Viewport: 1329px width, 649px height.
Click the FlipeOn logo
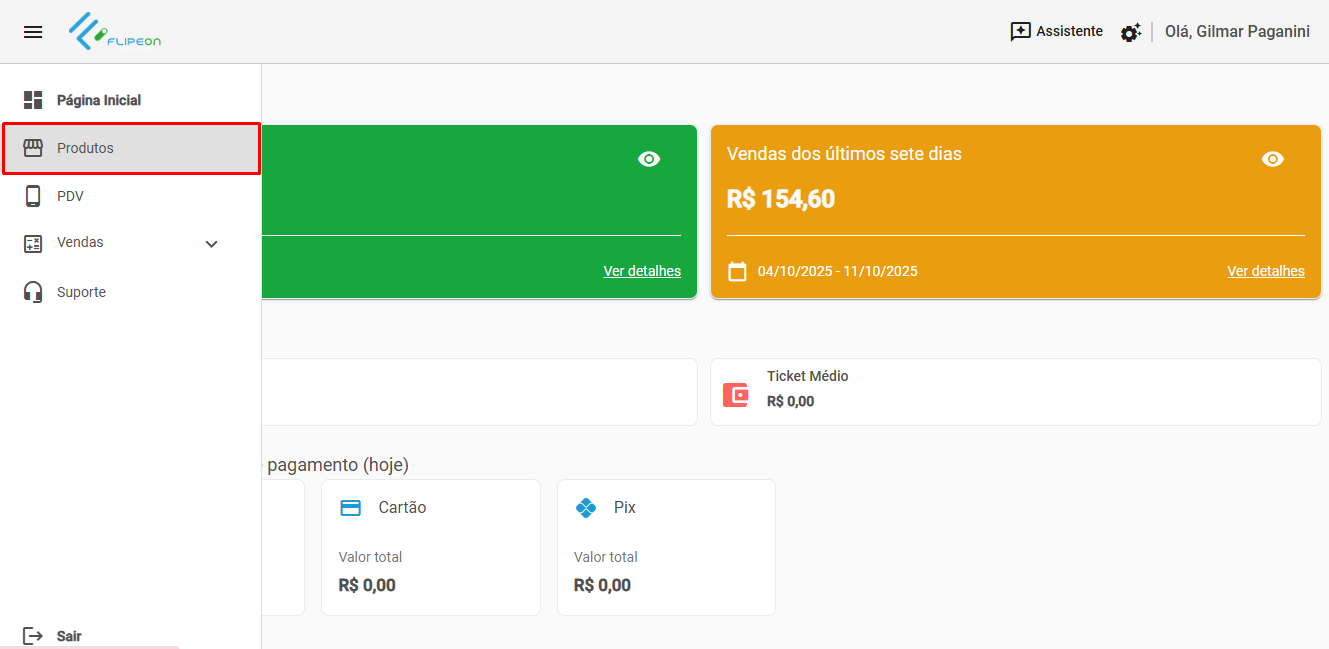pyautogui.click(x=115, y=32)
